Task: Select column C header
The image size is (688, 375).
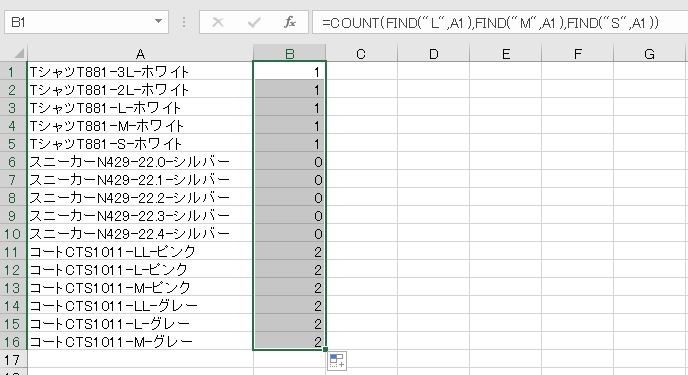Action: [x=361, y=54]
